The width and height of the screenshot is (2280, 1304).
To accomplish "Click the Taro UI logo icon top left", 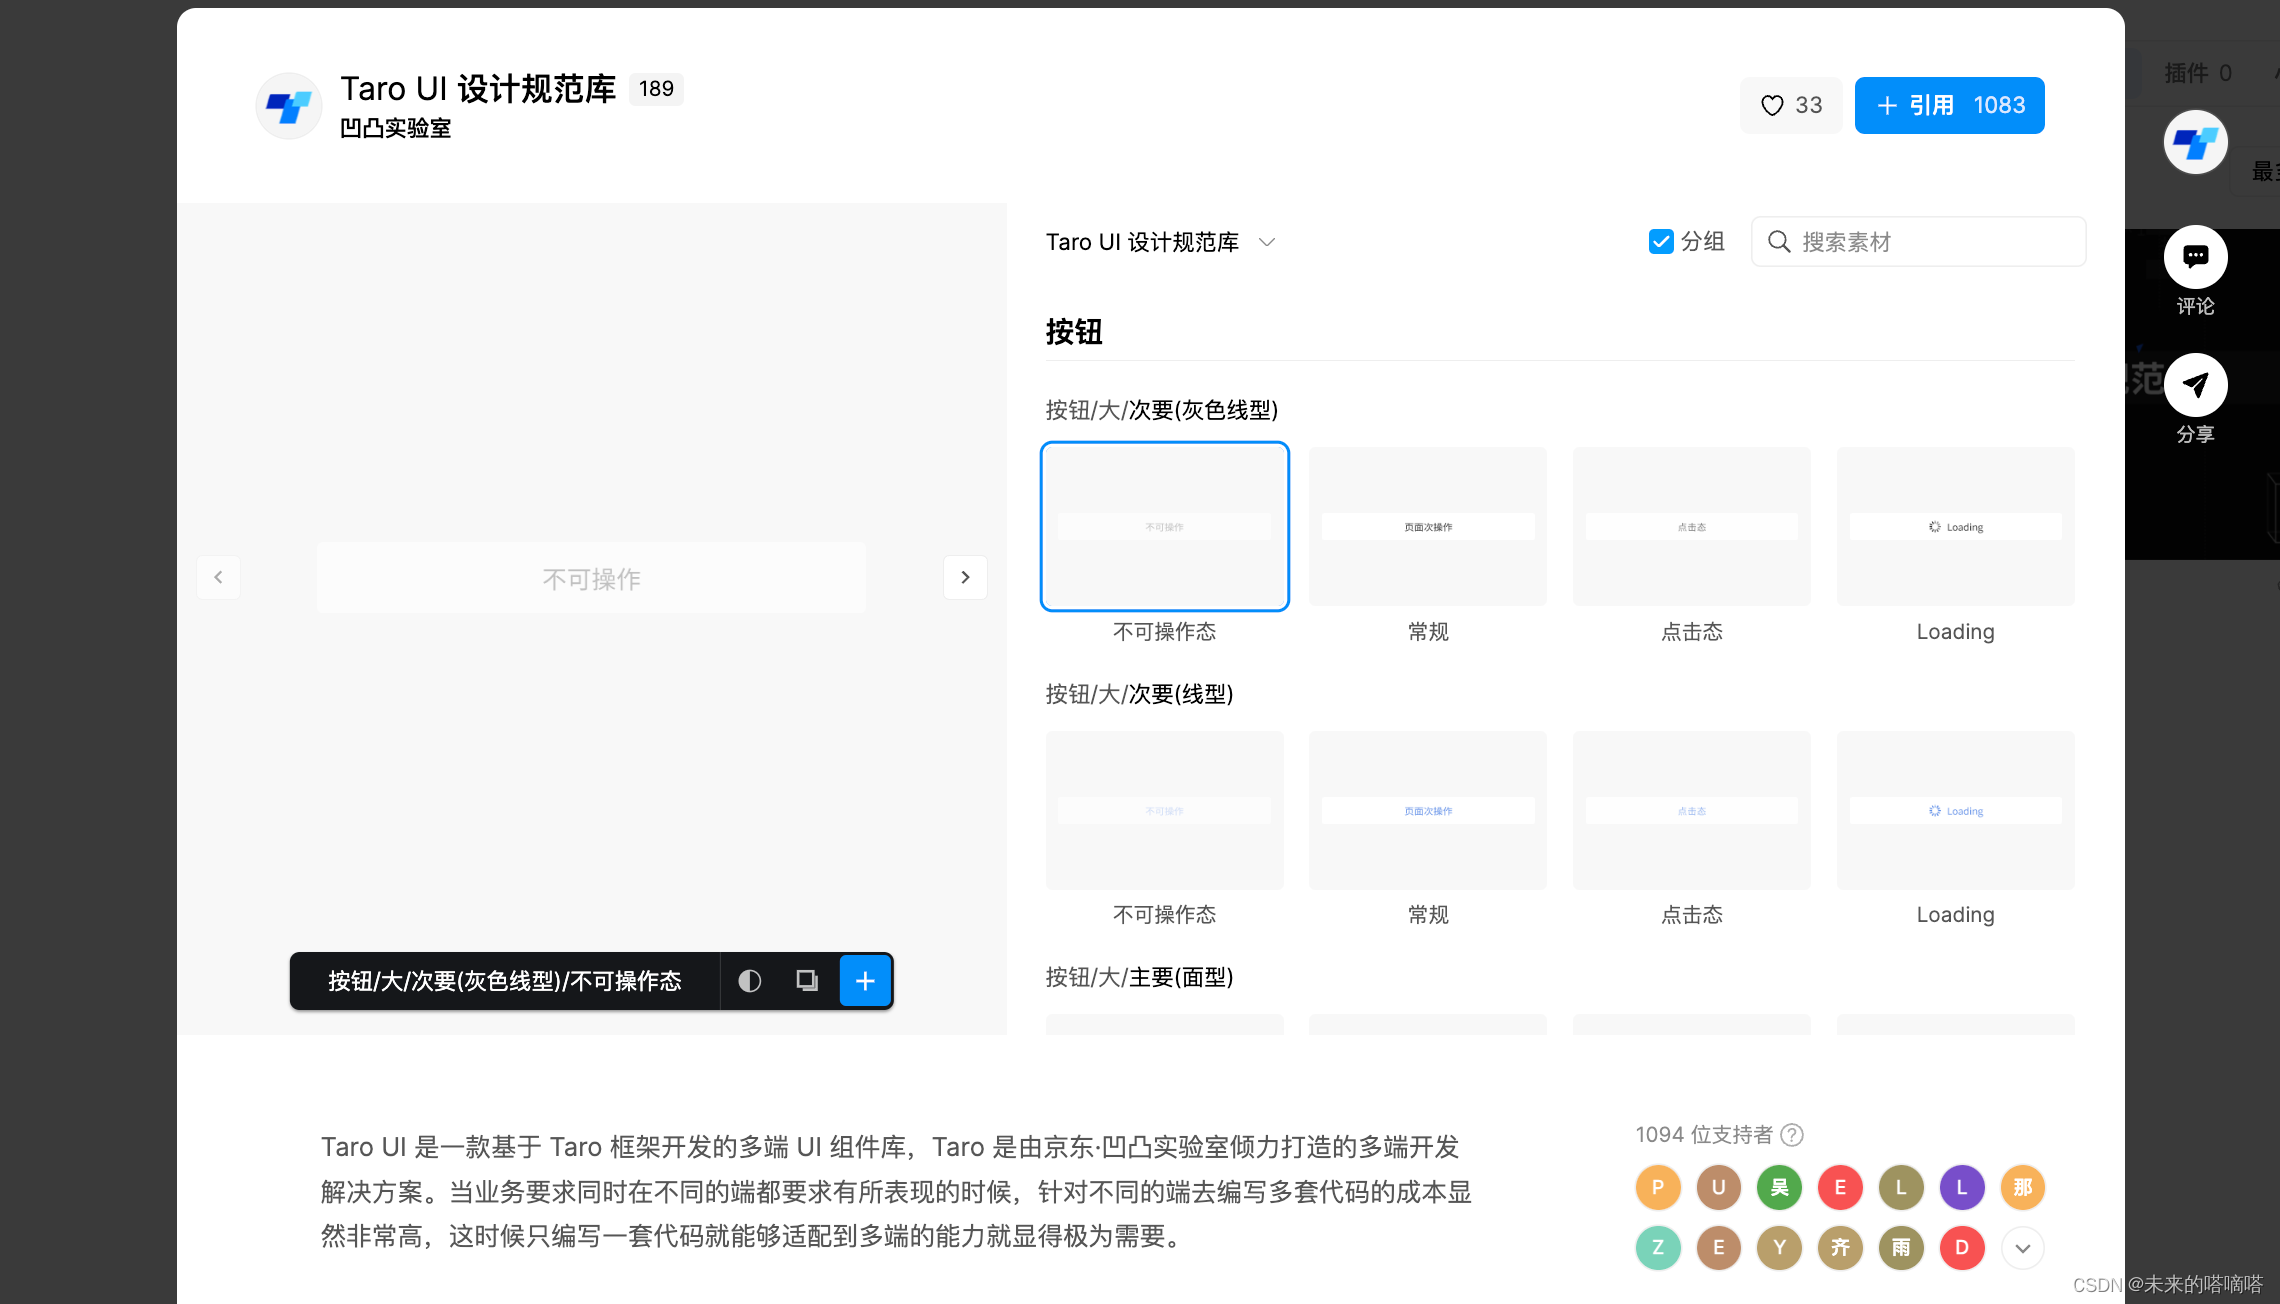I will 287,105.
